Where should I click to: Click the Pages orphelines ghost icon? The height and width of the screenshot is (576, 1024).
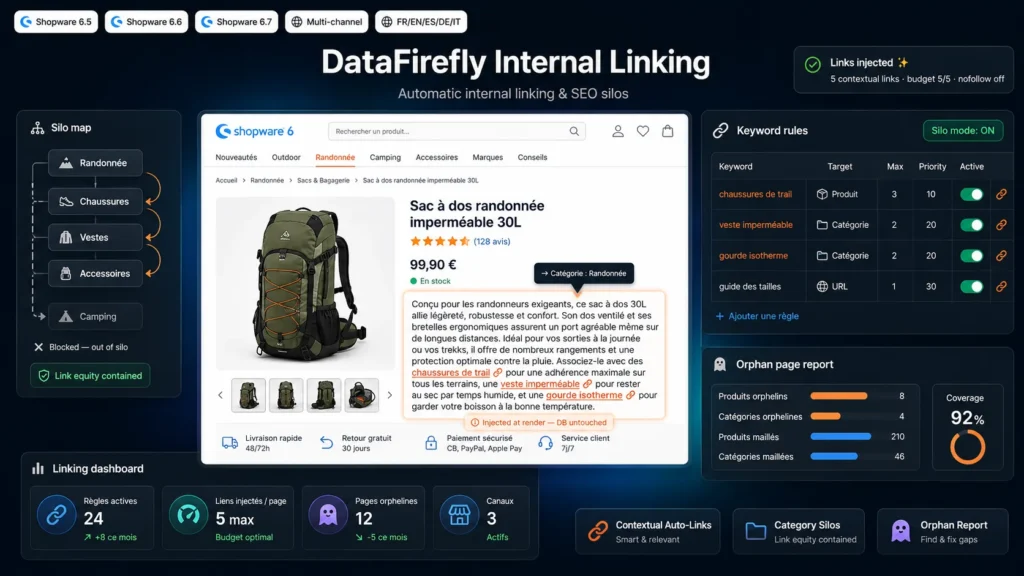(x=328, y=515)
